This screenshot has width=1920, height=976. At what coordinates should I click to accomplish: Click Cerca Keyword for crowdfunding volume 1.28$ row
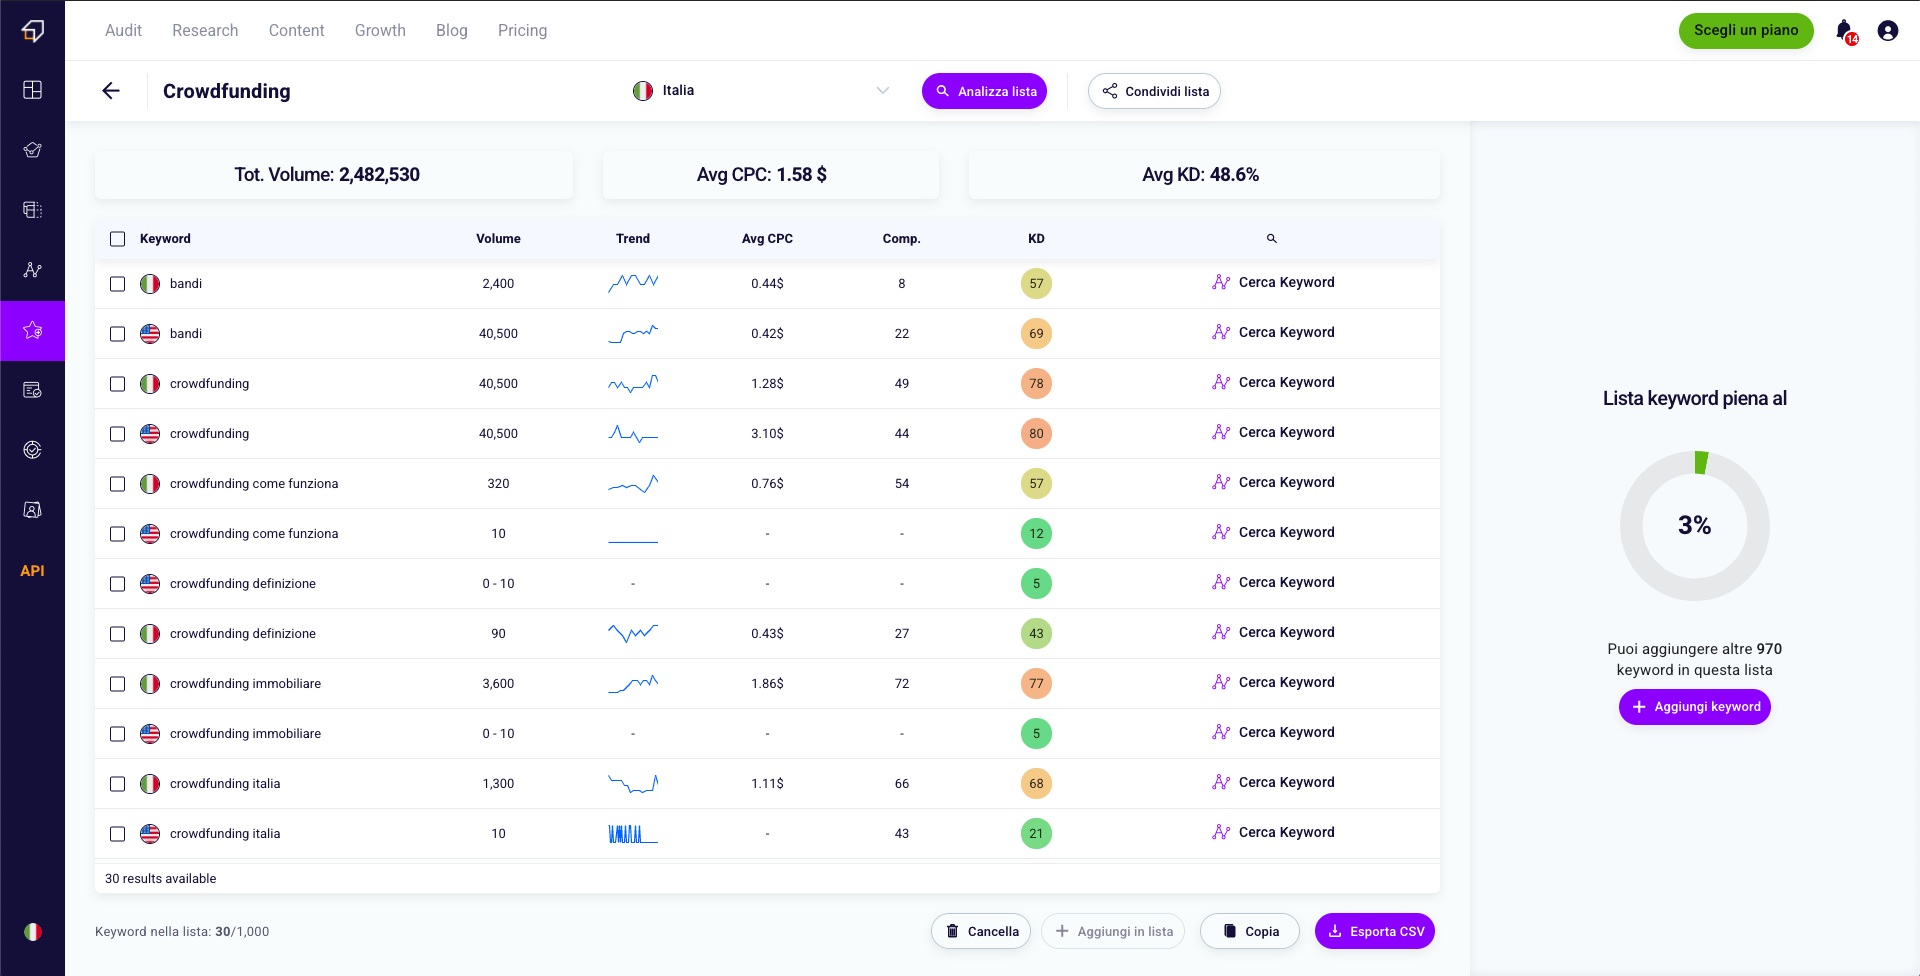1273,382
